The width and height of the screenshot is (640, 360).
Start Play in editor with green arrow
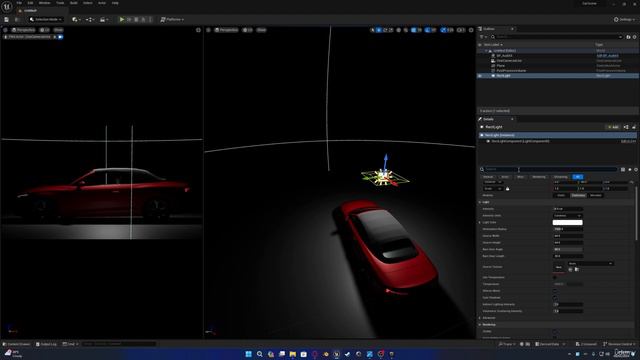click(x=122, y=20)
